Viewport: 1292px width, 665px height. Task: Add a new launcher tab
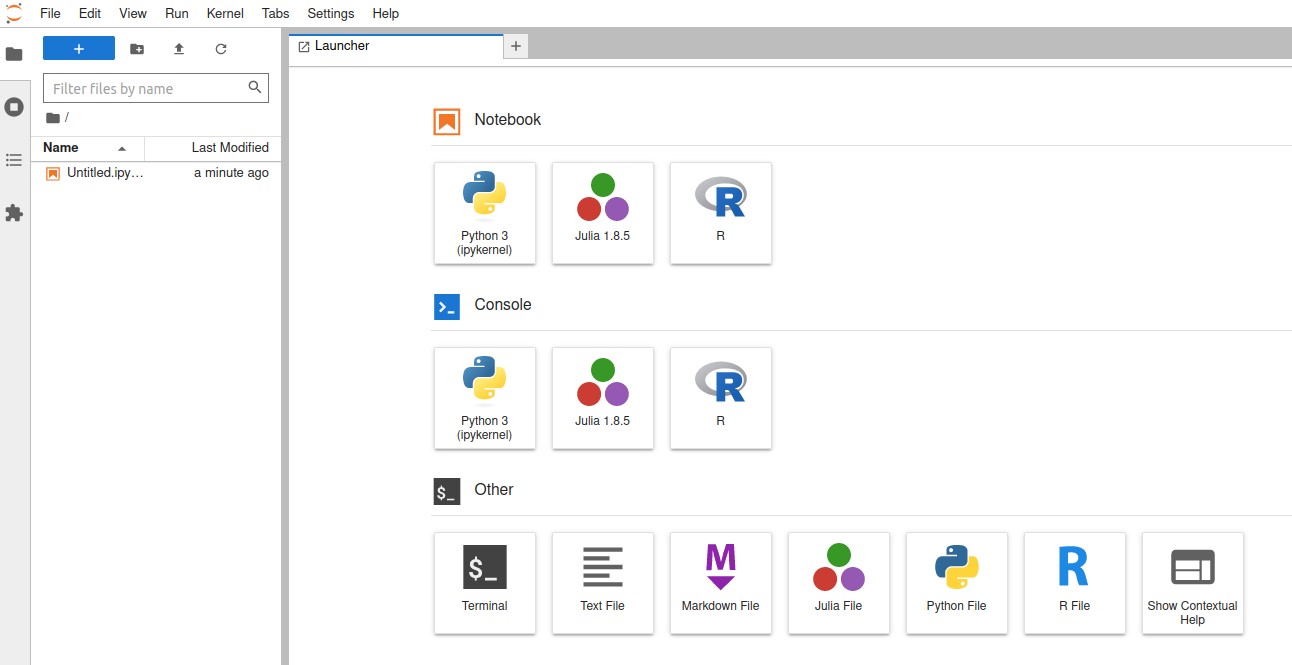point(516,46)
